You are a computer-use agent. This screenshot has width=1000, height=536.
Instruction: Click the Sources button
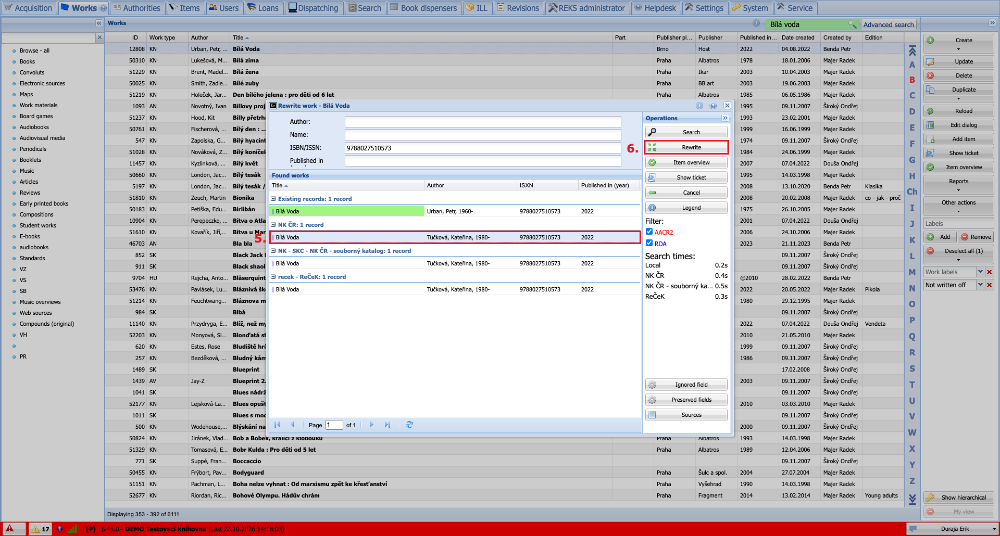[x=686, y=415]
